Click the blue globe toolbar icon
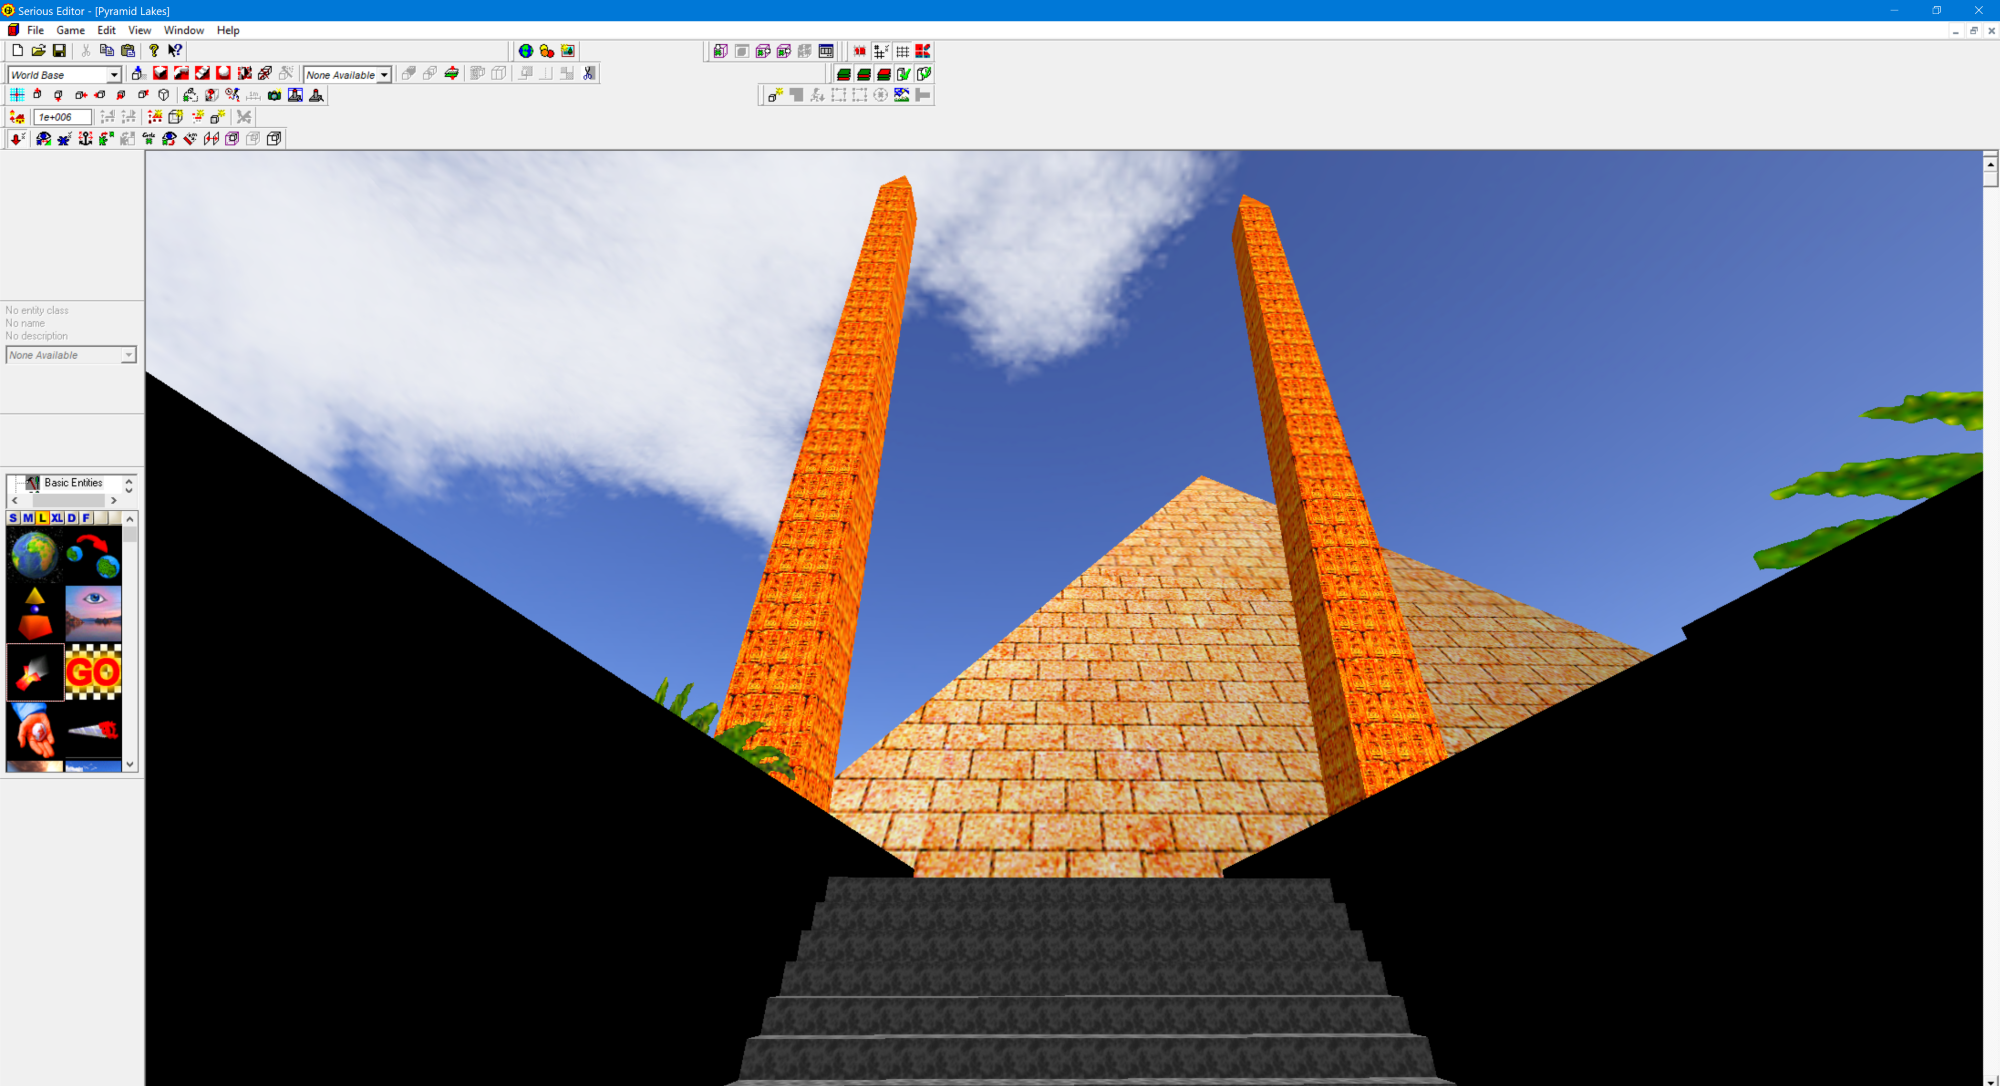 pyautogui.click(x=526, y=51)
